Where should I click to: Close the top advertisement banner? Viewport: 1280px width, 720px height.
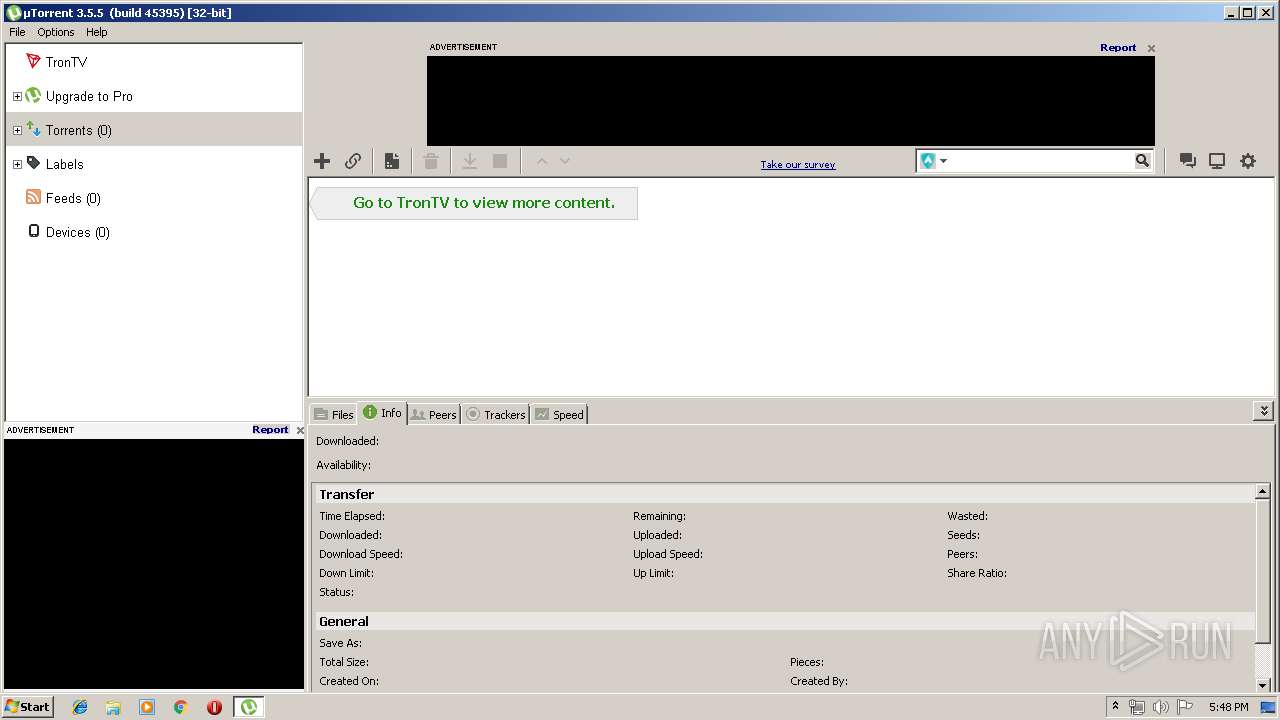click(1151, 48)
